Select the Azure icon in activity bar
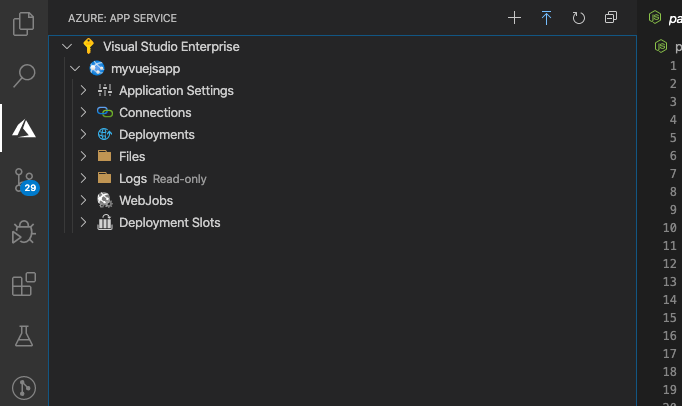The image size is (682, 406). click(x=23, y=129)
